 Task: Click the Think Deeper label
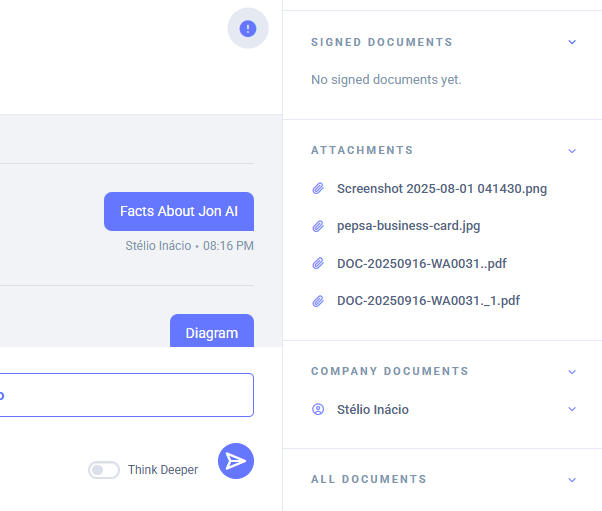pyautogui.click(x=163, y=470)
